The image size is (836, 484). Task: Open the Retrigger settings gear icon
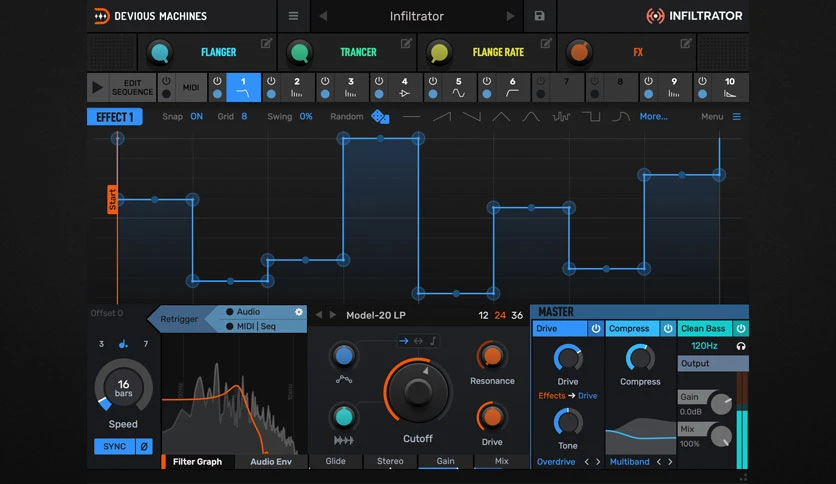click(299, 312)
